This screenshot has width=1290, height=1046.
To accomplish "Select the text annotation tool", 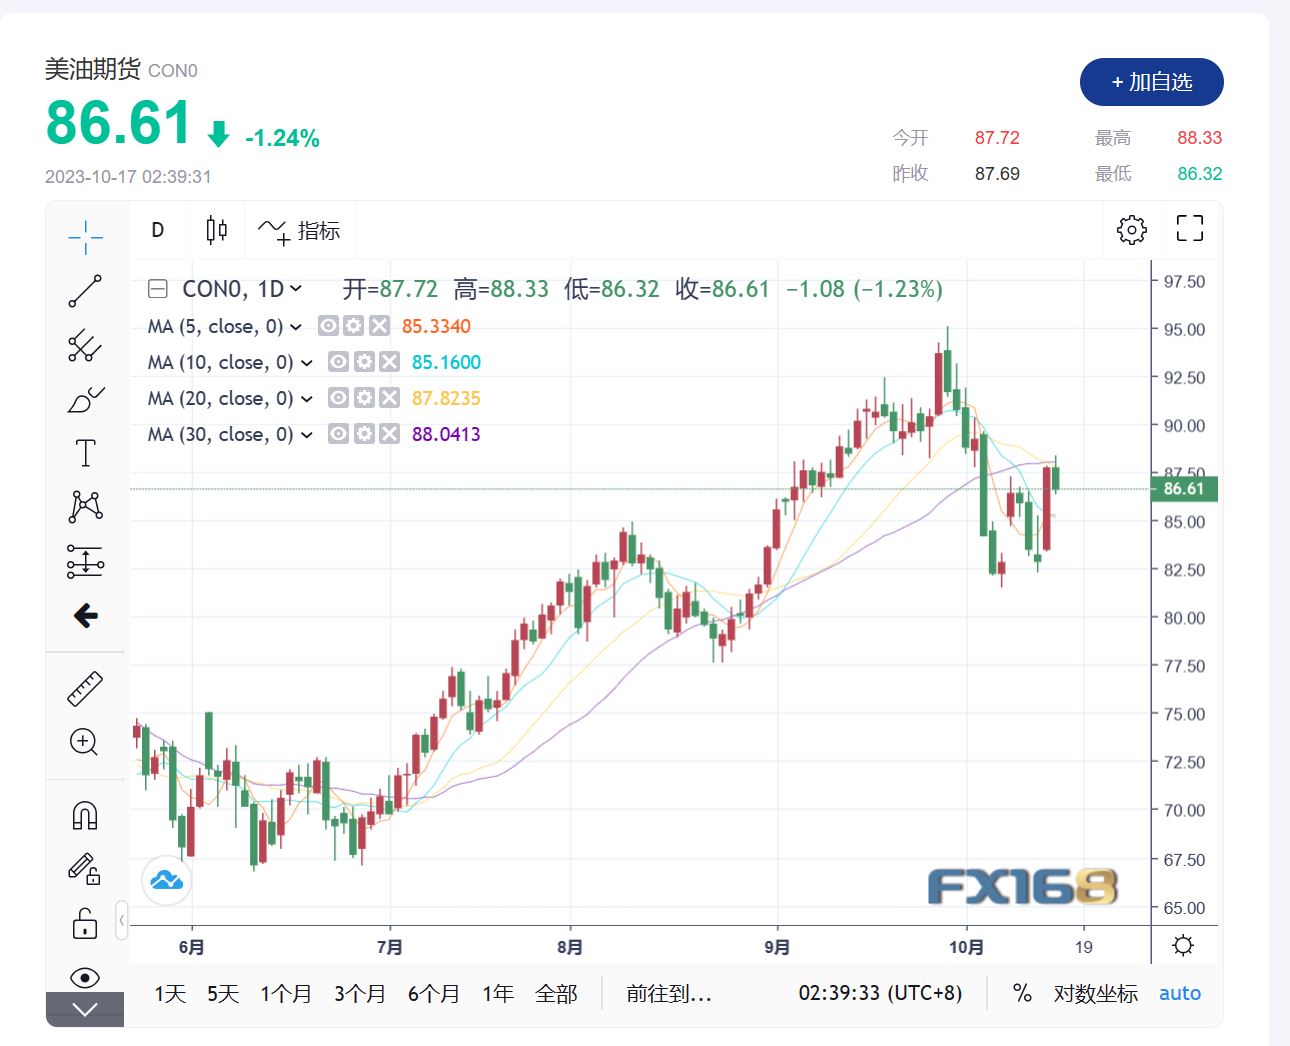I will point(85,453).
